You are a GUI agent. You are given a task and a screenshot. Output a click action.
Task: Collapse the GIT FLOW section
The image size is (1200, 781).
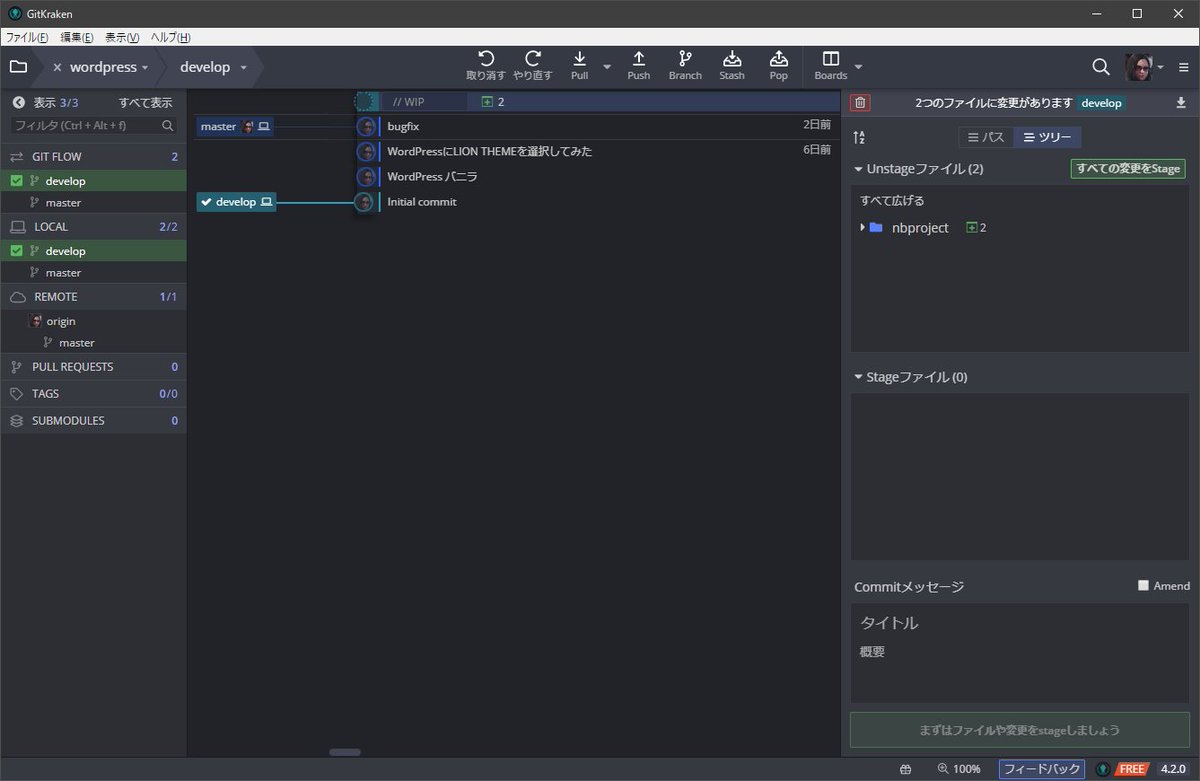[x=93, y=157]
